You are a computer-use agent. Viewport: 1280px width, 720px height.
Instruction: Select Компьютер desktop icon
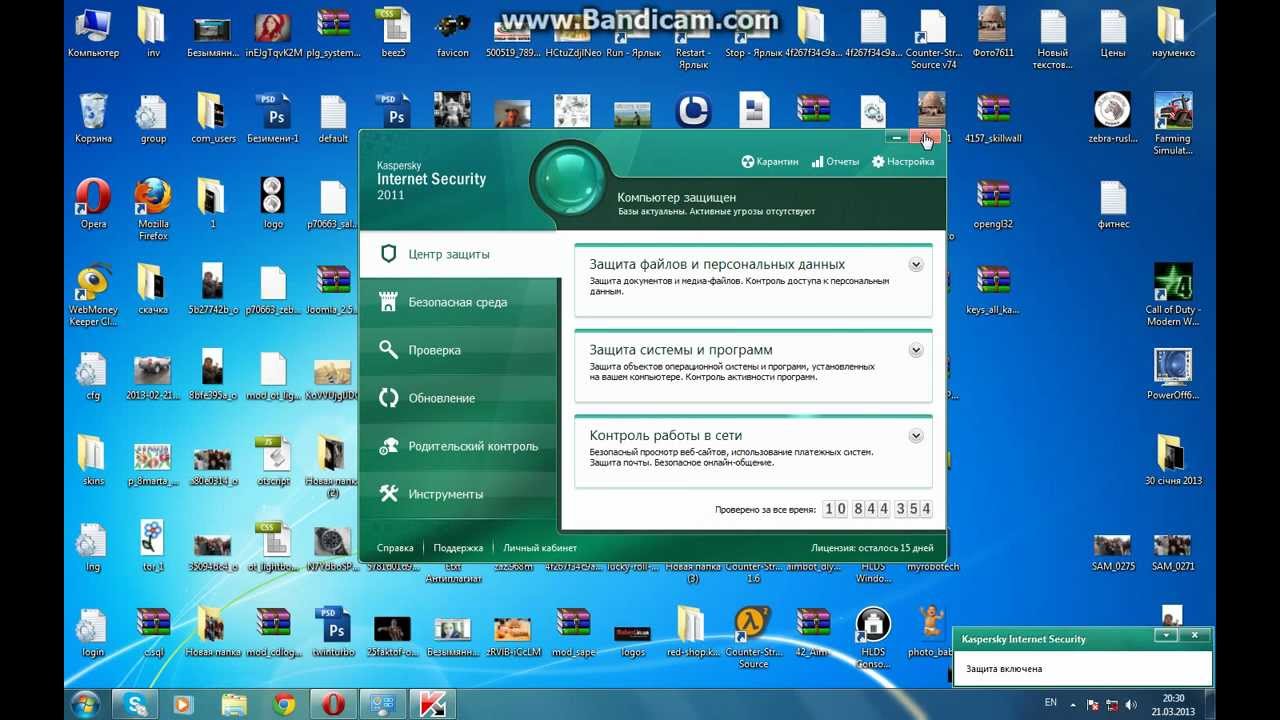93,32
